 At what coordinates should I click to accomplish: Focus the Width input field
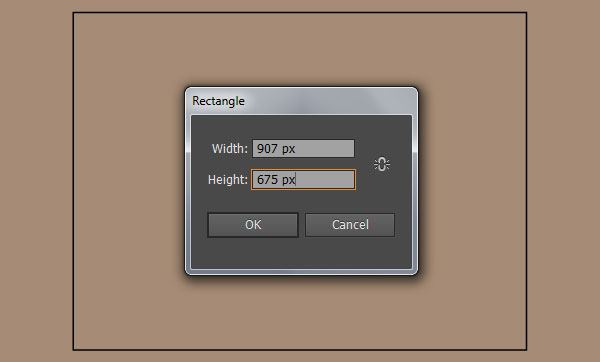(303, 148)
